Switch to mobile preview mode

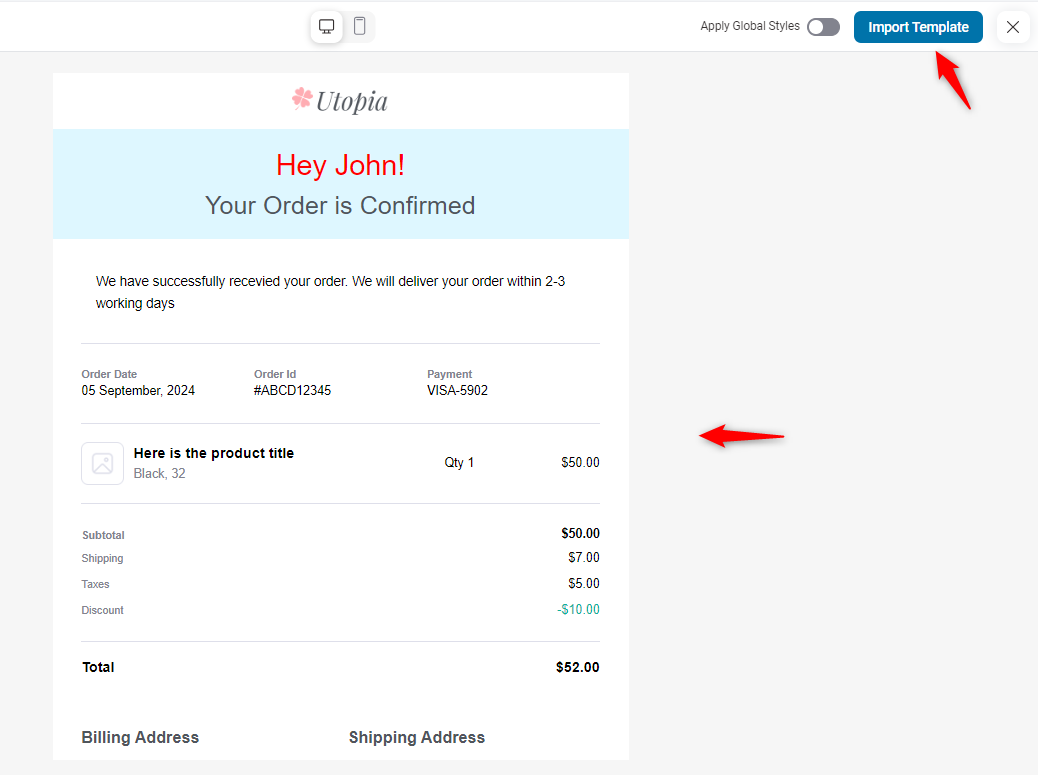[360, 27]
